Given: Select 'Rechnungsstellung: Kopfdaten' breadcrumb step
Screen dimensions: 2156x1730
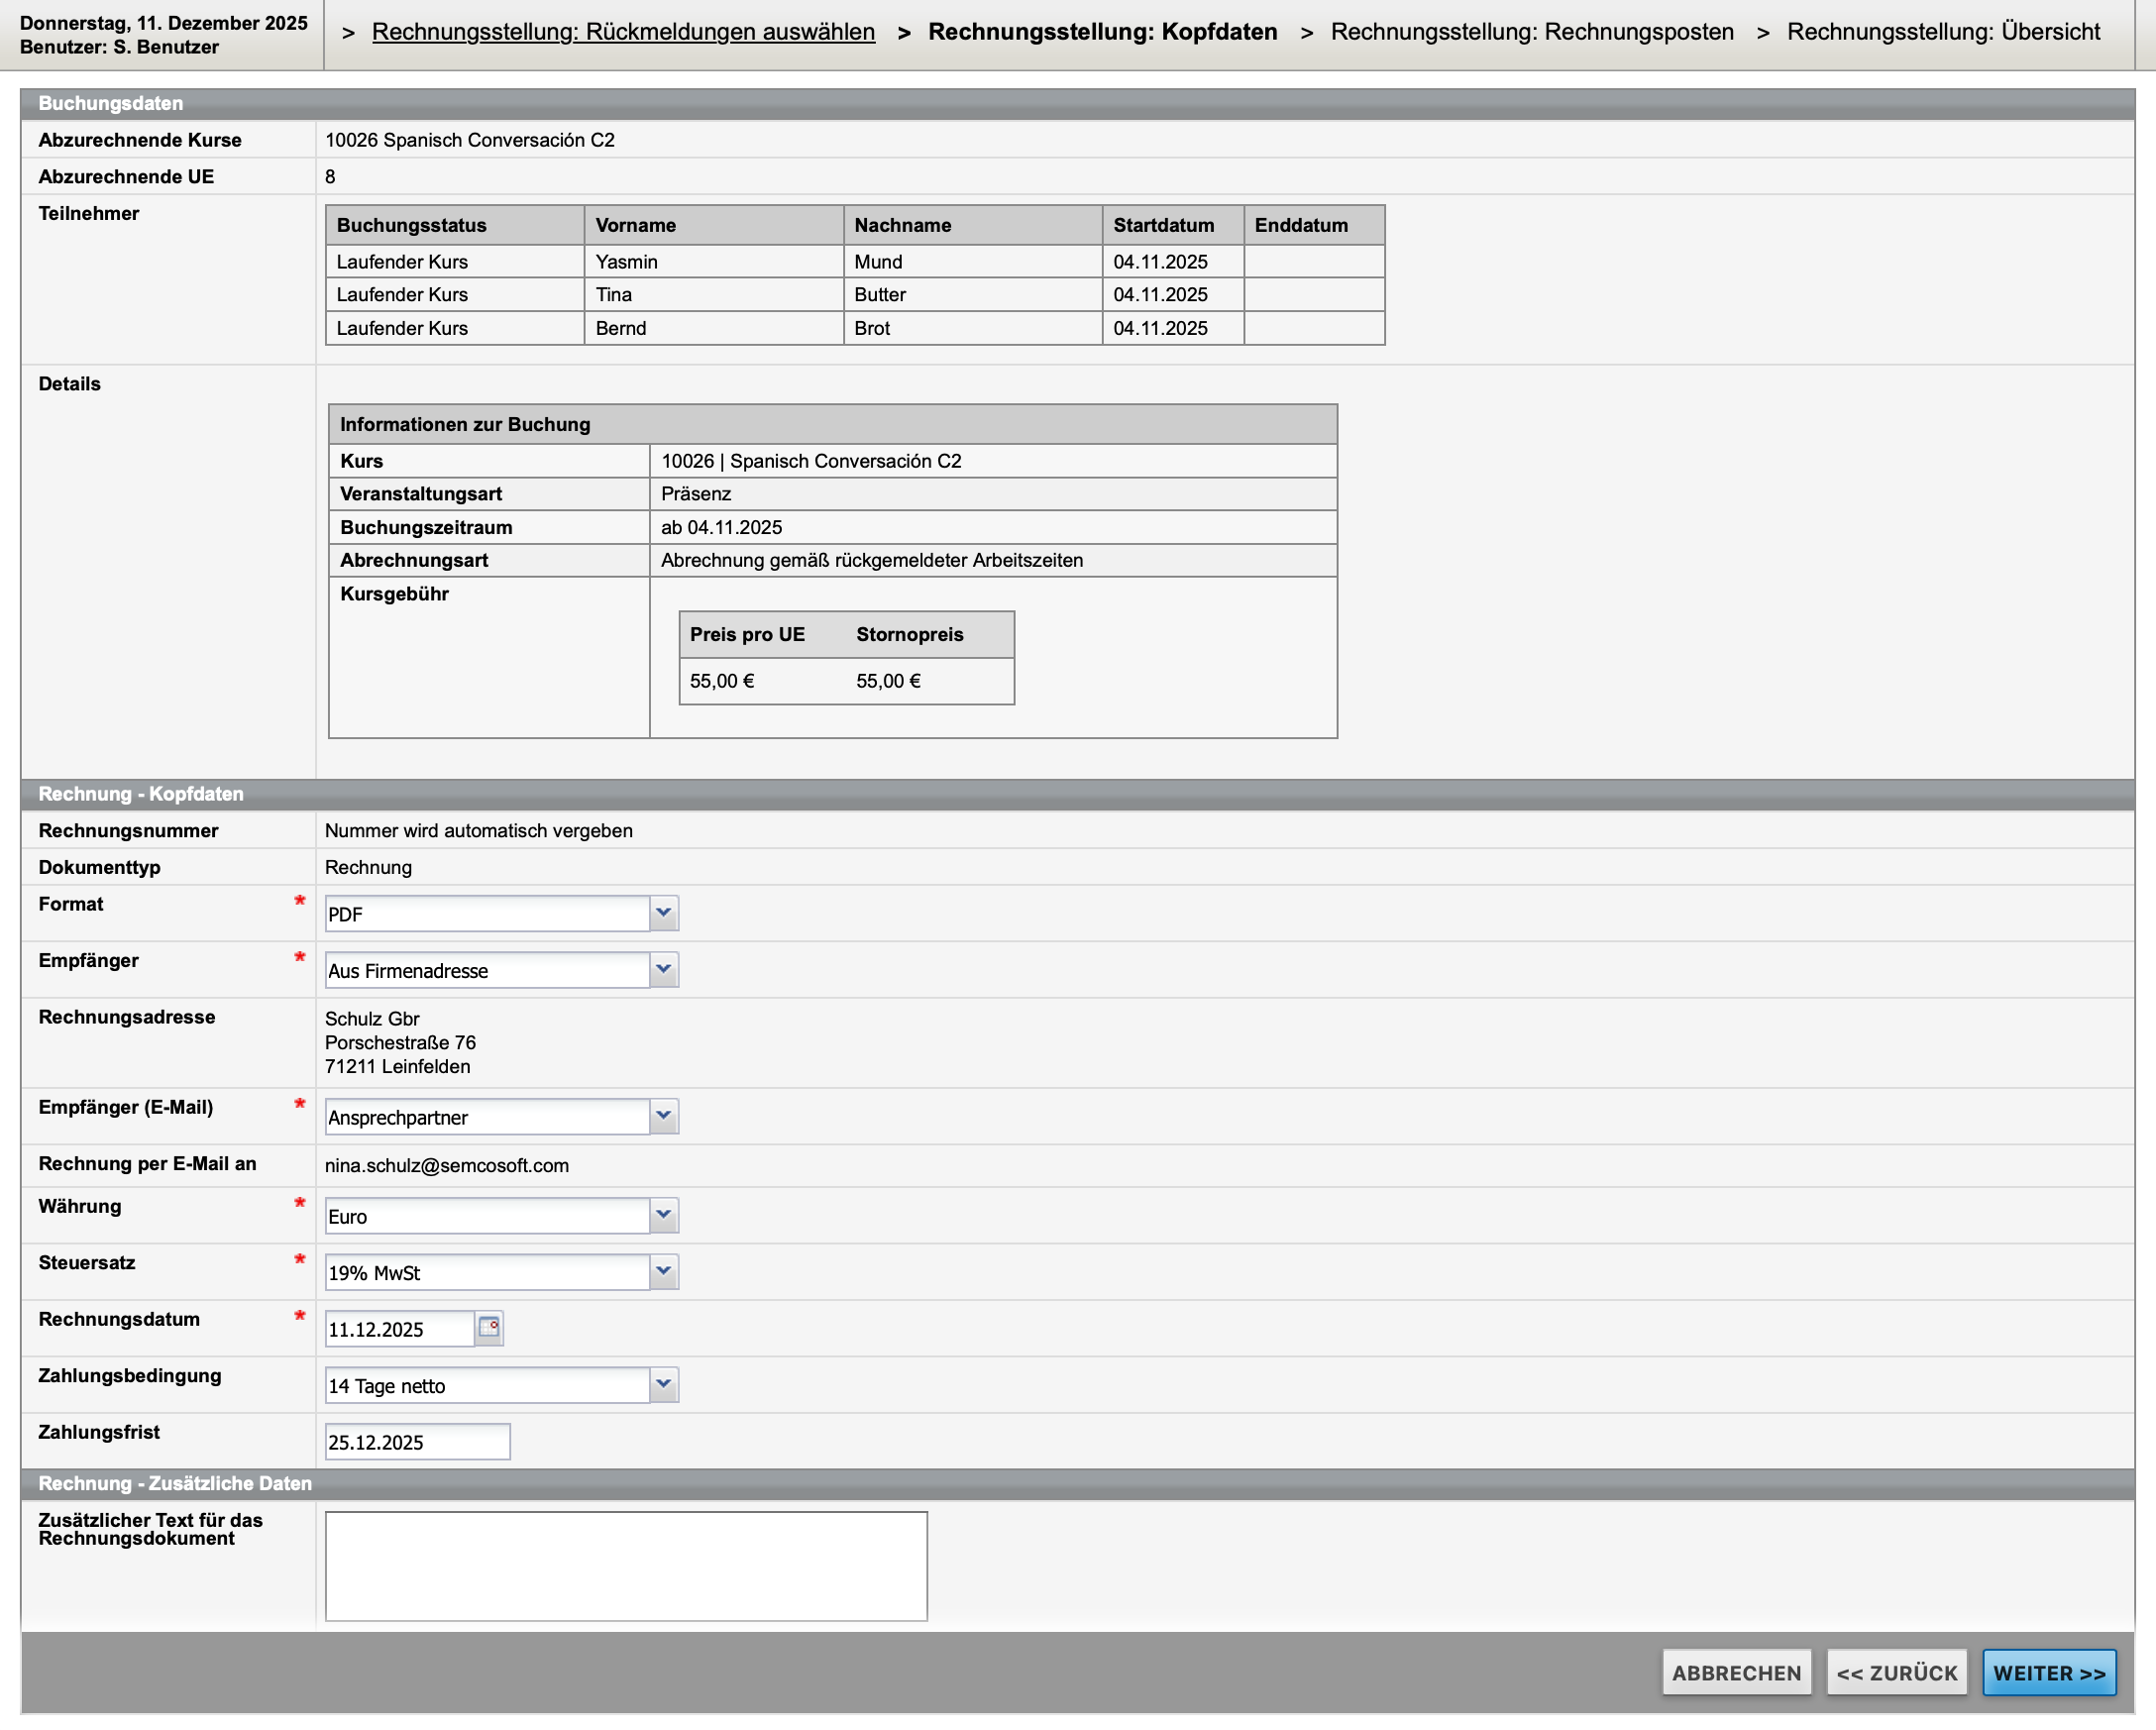Looking at the screenshot, I should (1102, 32).
